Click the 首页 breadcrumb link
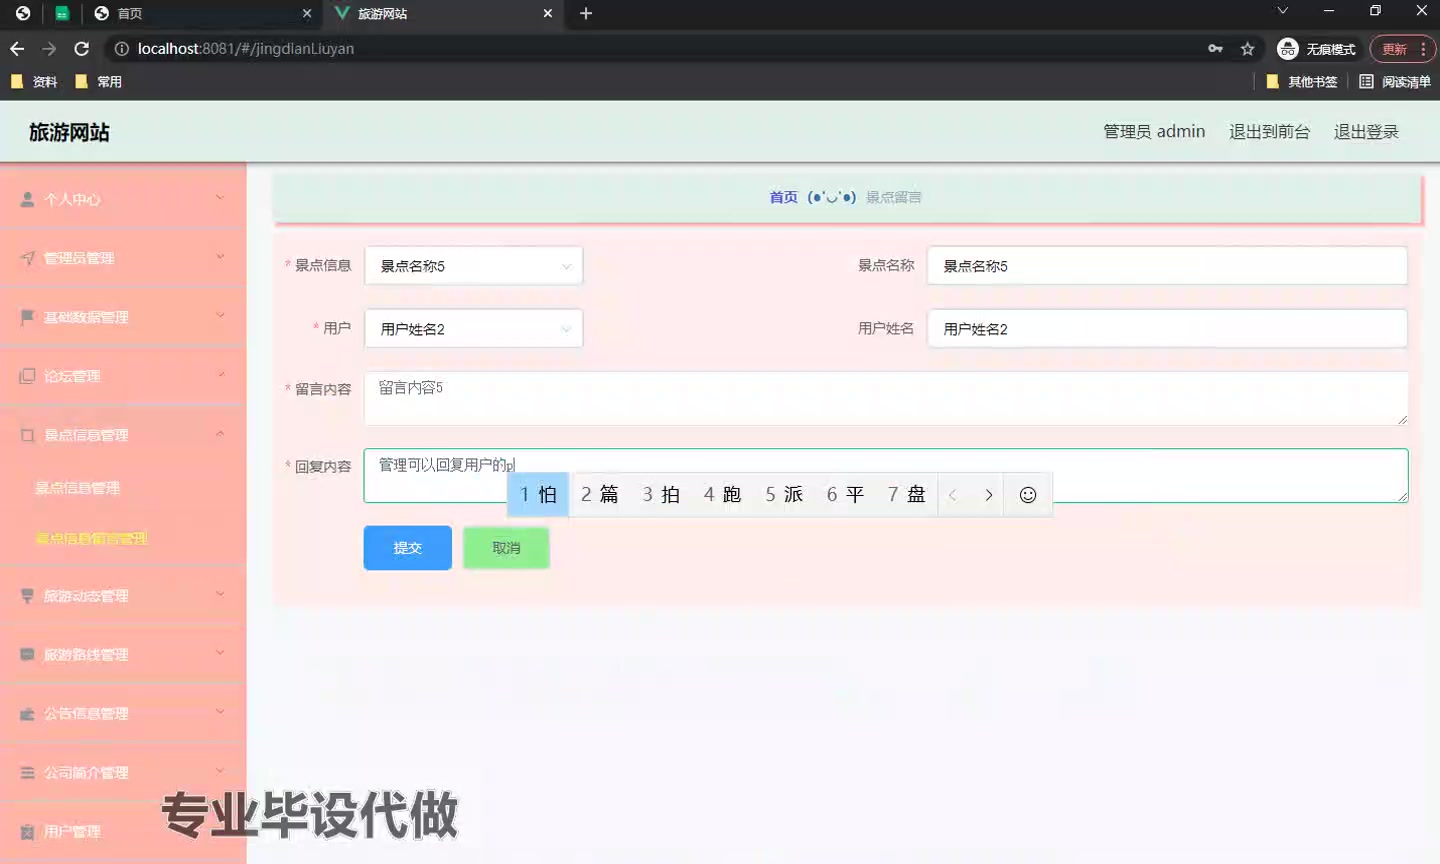This screenshot has height=864, width=1440. (x=783, y=198)
